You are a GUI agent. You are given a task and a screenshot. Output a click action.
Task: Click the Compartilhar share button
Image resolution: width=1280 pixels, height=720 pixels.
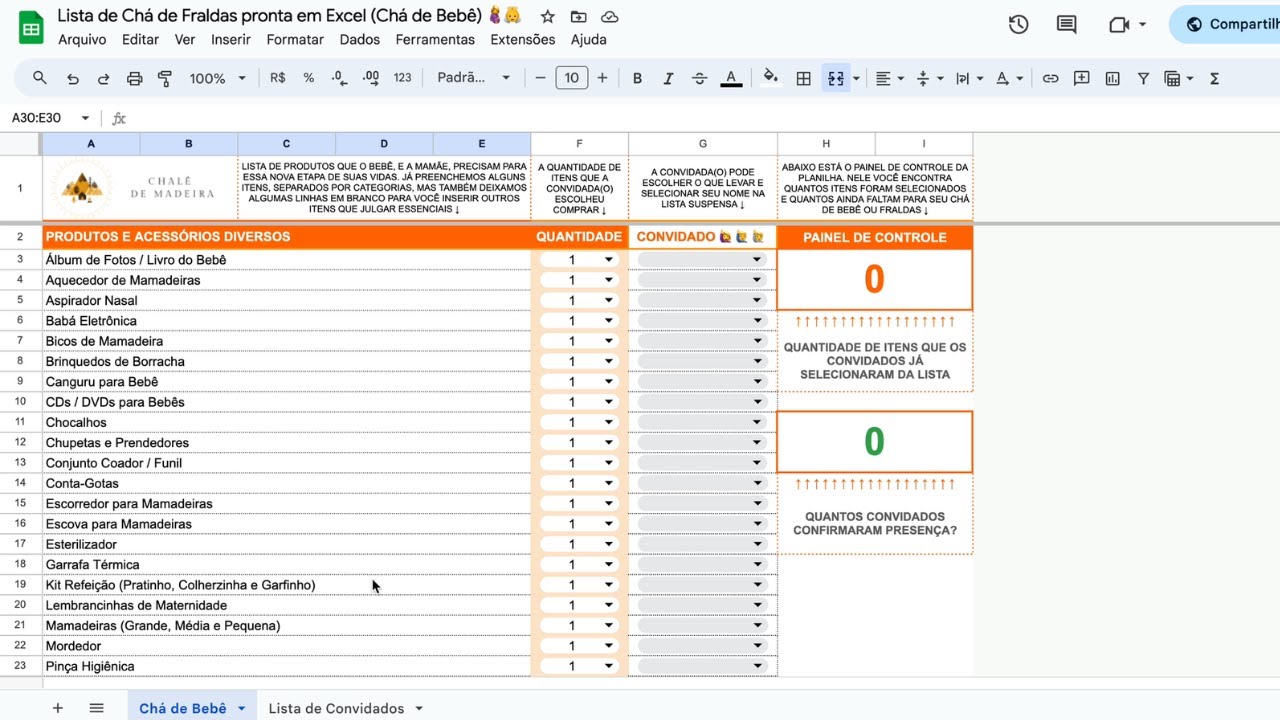tap(1225, 24)
